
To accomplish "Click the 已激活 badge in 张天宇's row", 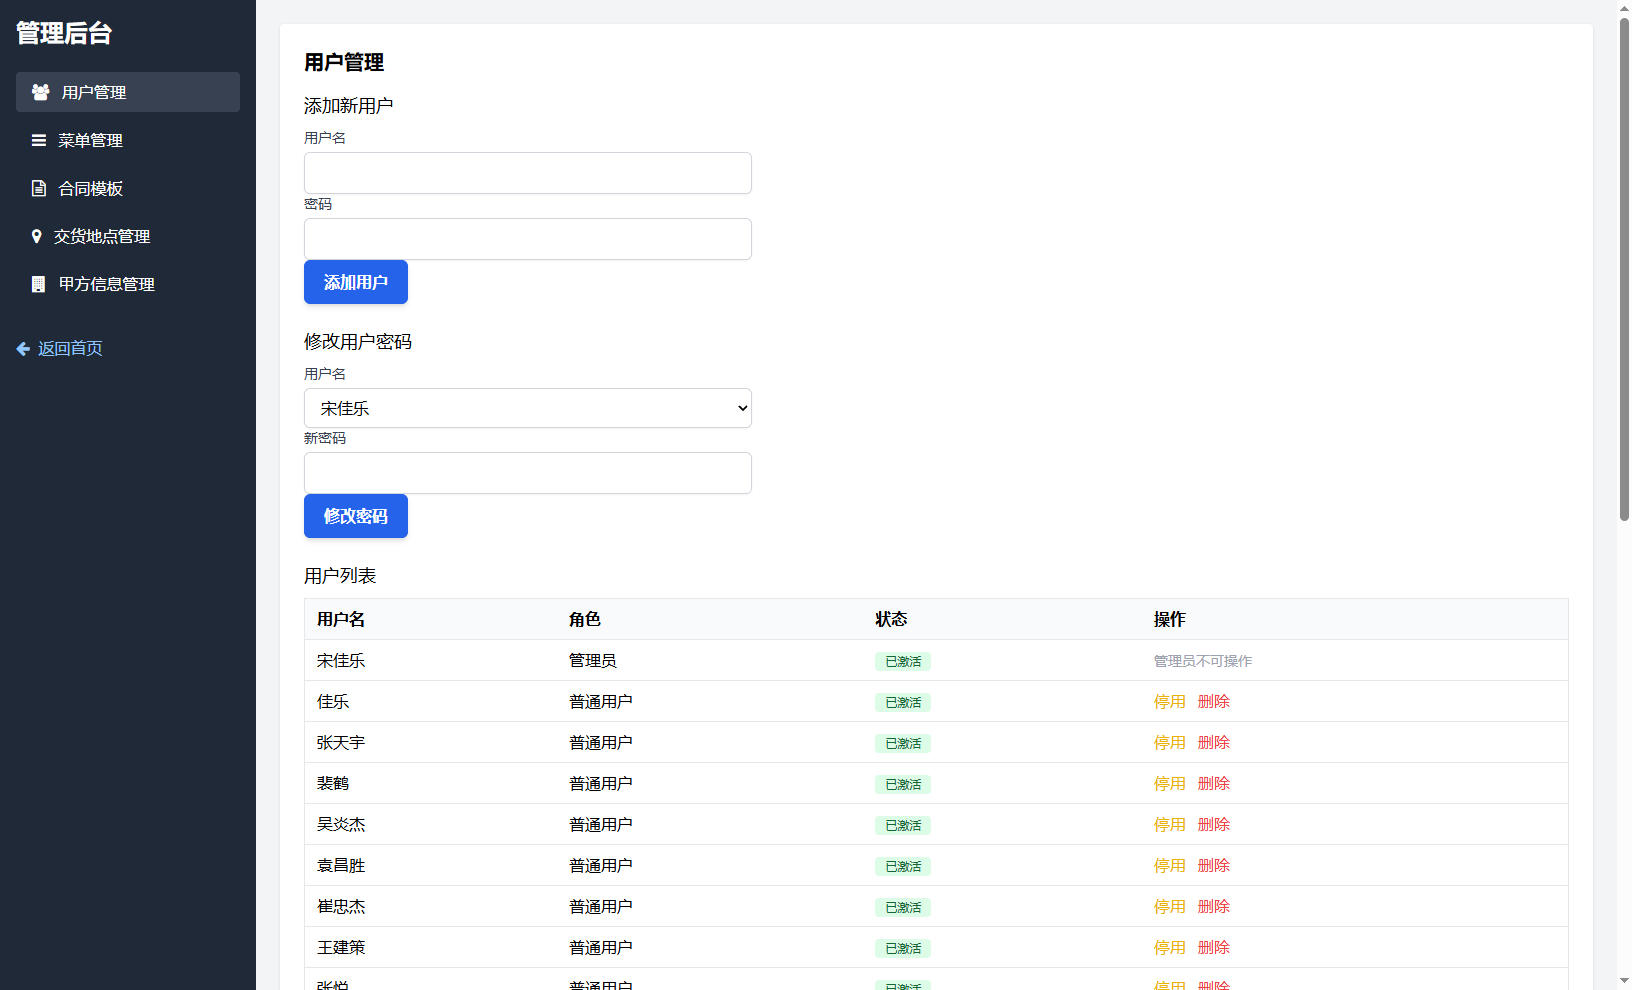I will click(x=903, y=744).
